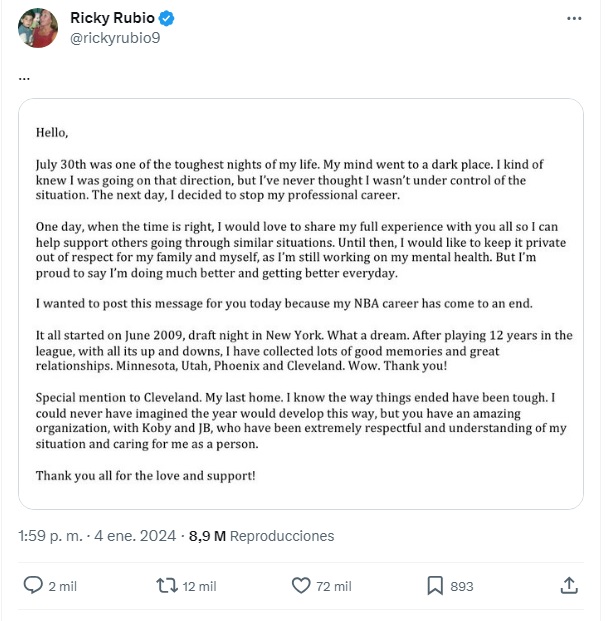Click the 72 mil likes count
The image size is (605, 621).
pyautogui.click(x=333, y=586)
